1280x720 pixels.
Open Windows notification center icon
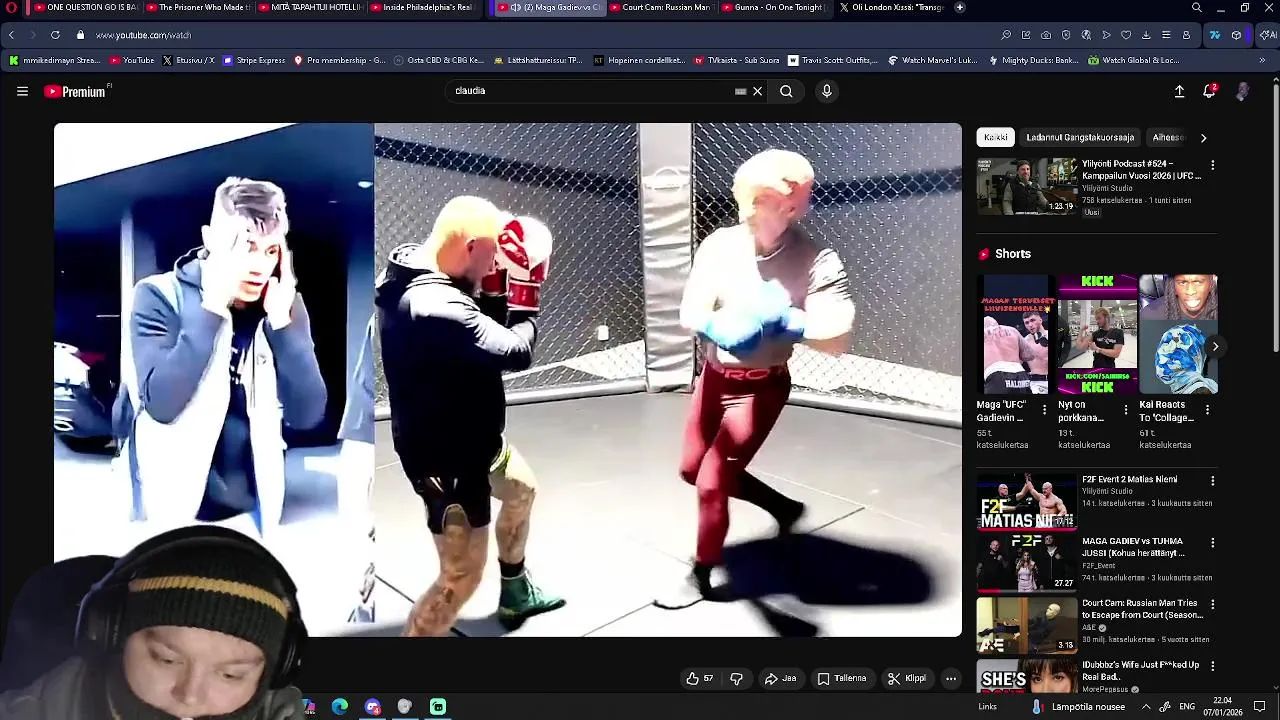coord(1259,707)
